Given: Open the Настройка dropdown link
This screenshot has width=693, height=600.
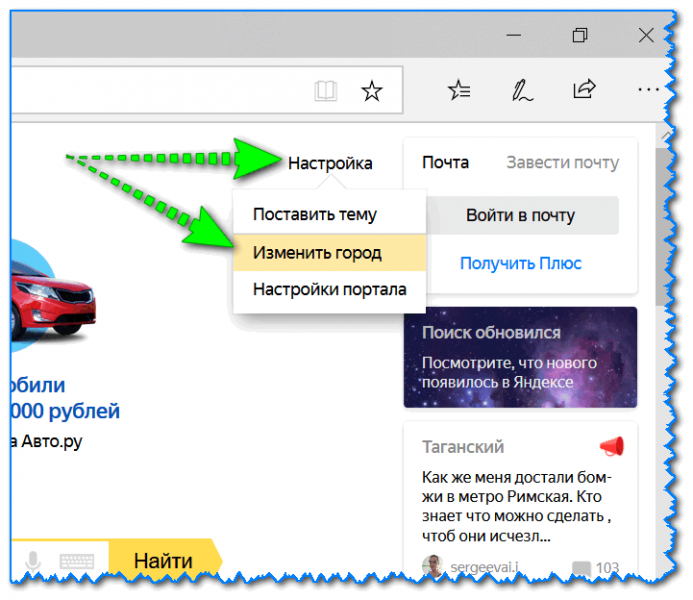Looking at the screenshot, I should (330, 163).
